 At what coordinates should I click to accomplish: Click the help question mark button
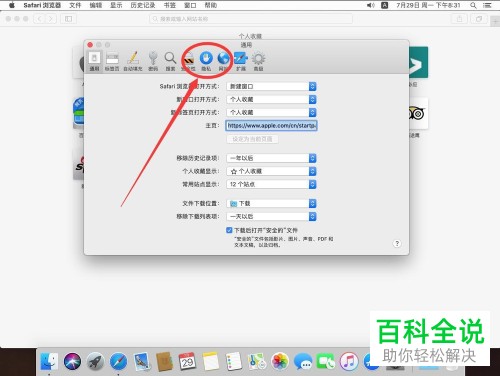[397, 243]
